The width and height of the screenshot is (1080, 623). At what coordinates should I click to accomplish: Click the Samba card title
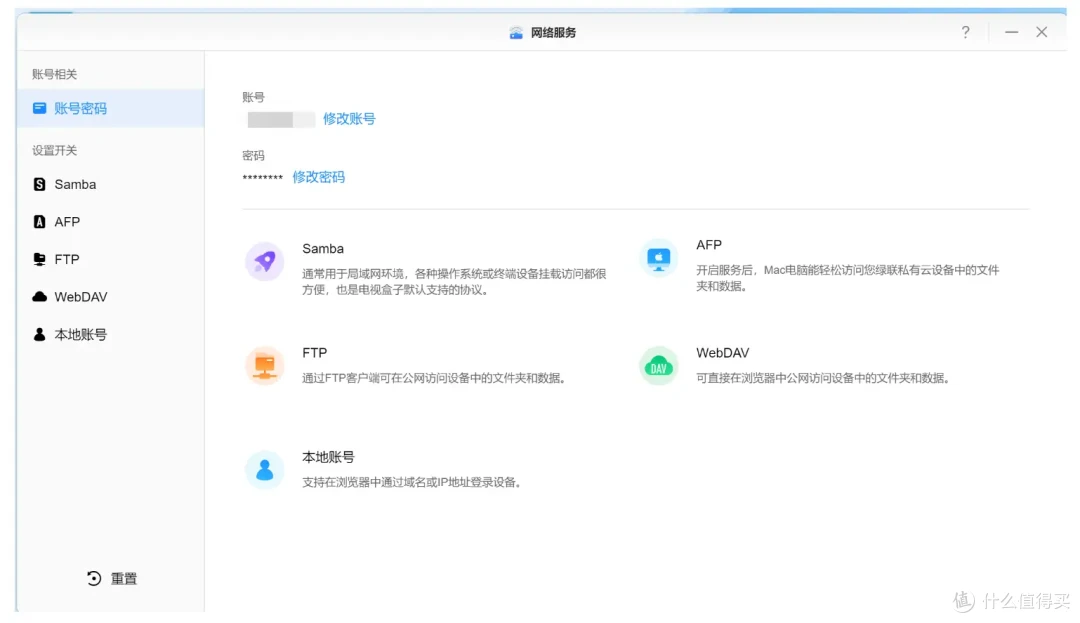coord(323,249)
